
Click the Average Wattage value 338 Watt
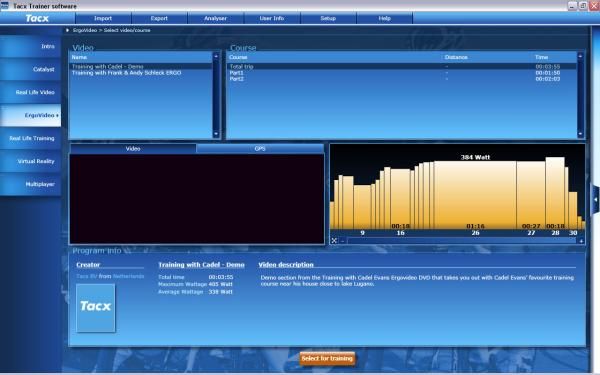pyautogui.click(x=220, y=292)
